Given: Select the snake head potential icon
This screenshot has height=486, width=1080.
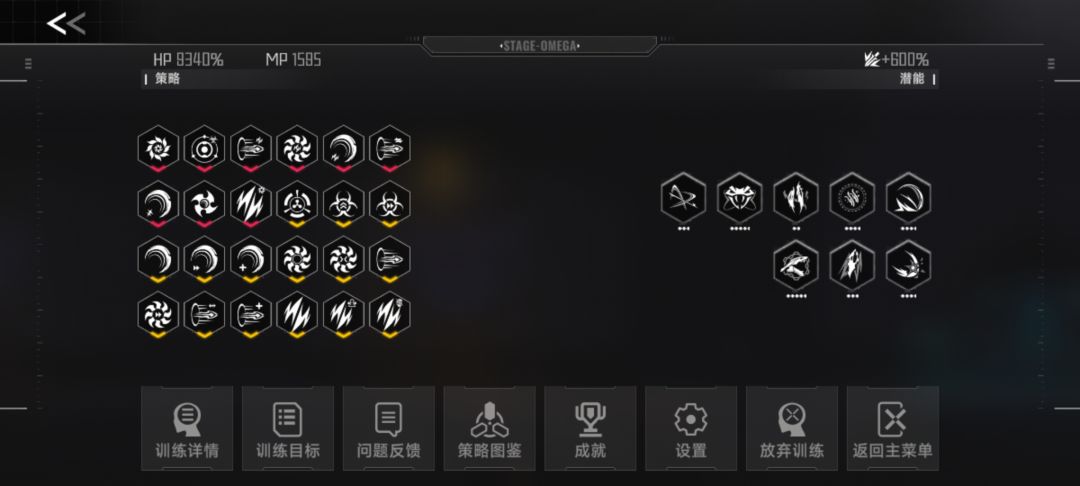Looking at the screenshot, I should click(x=740, y=198).
